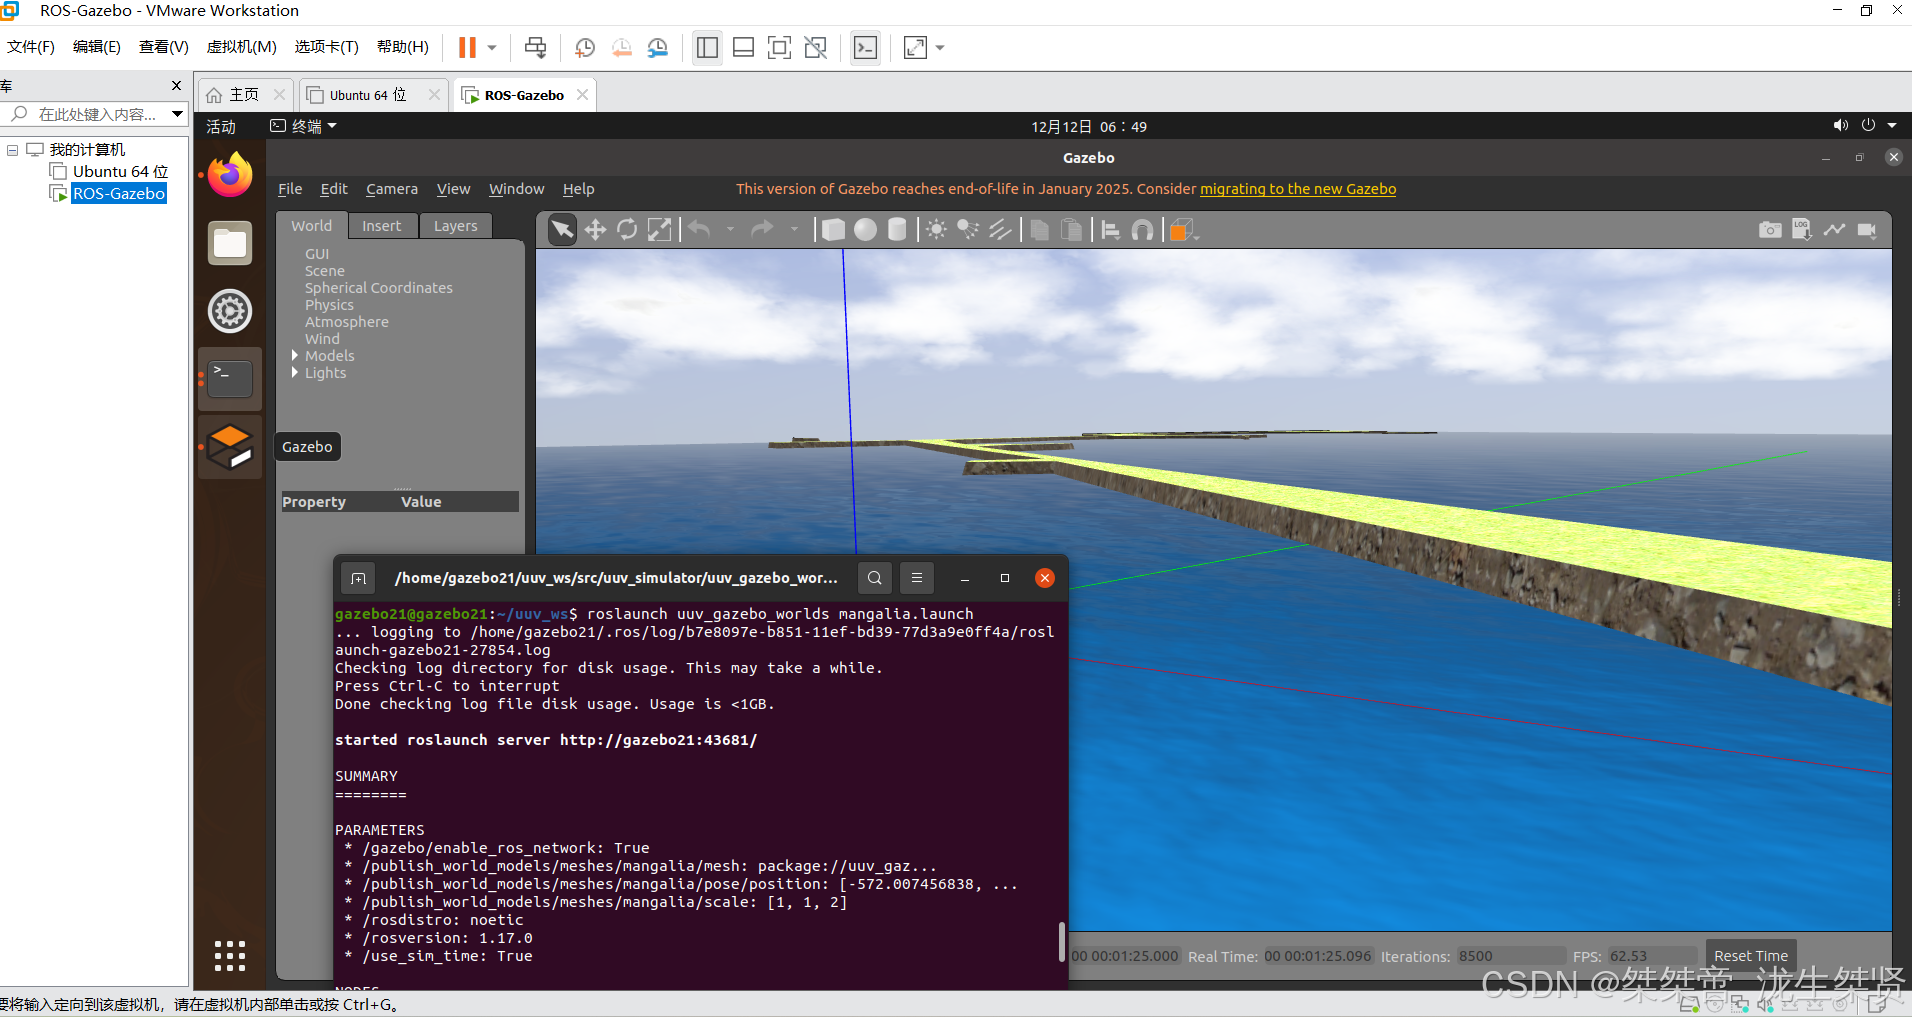
Task: Open Terminal from Ubuntu dock
Action: tap(230, 378)
